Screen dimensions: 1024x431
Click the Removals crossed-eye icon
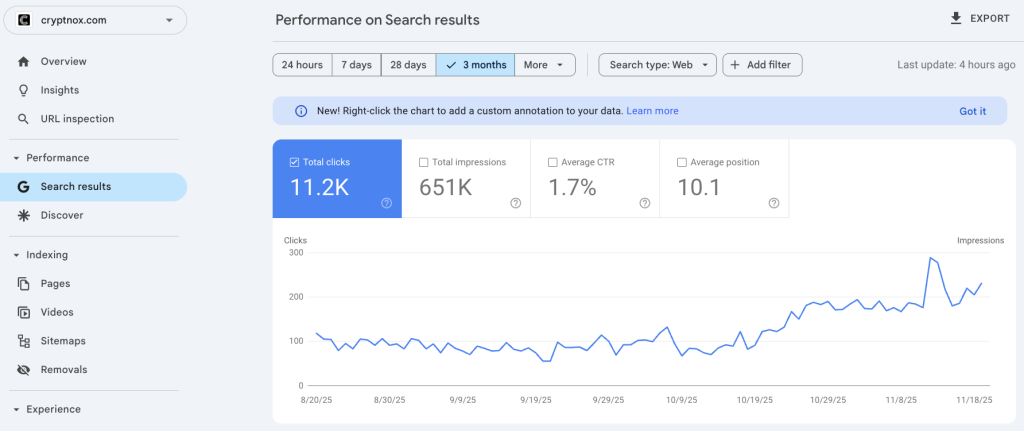click(23, 370)
